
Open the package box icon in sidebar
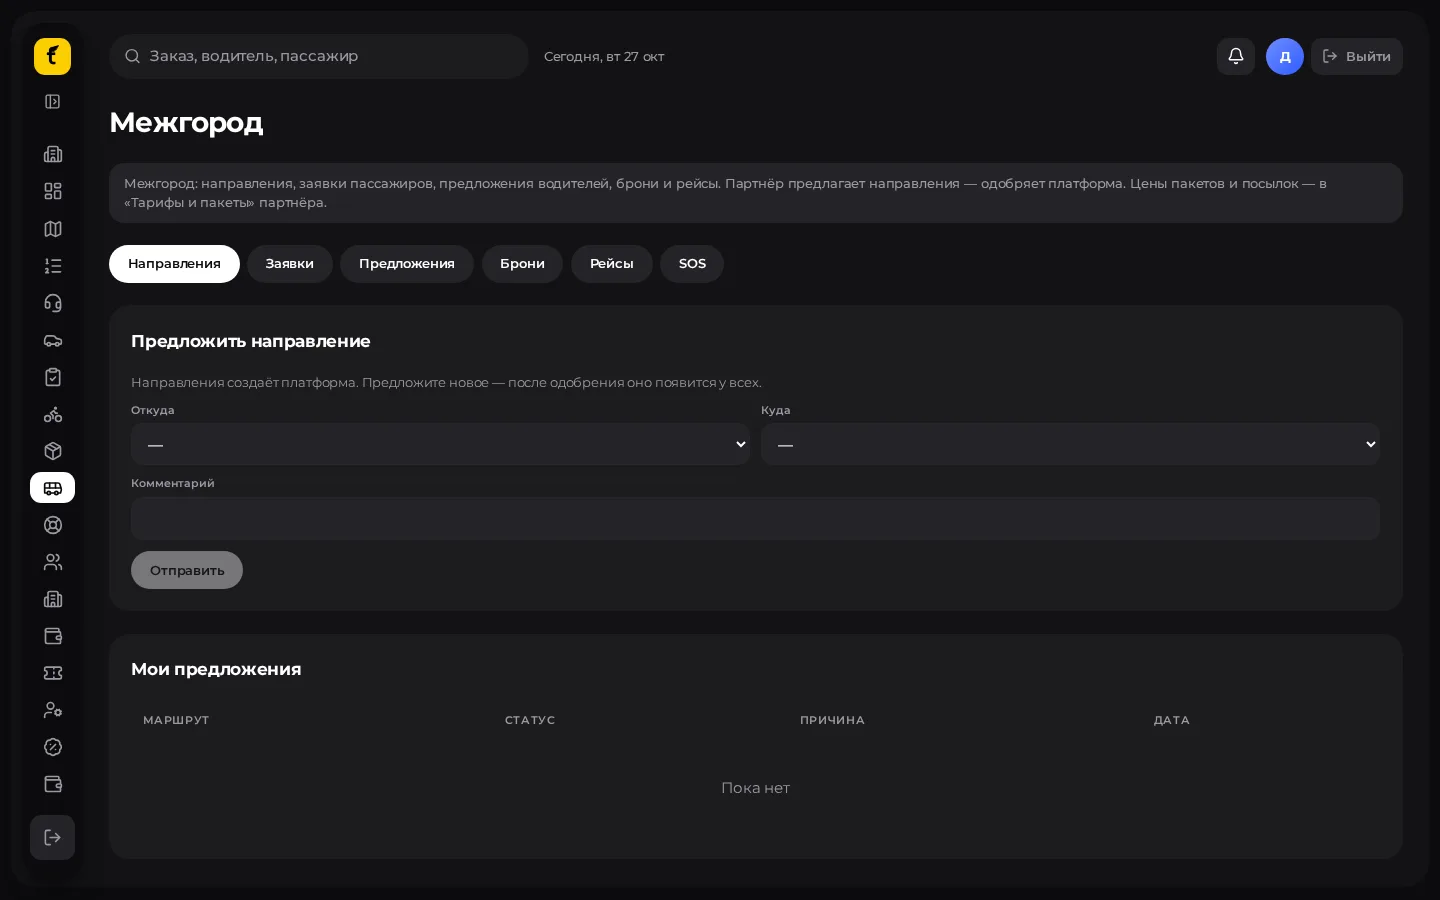[53, 451]
